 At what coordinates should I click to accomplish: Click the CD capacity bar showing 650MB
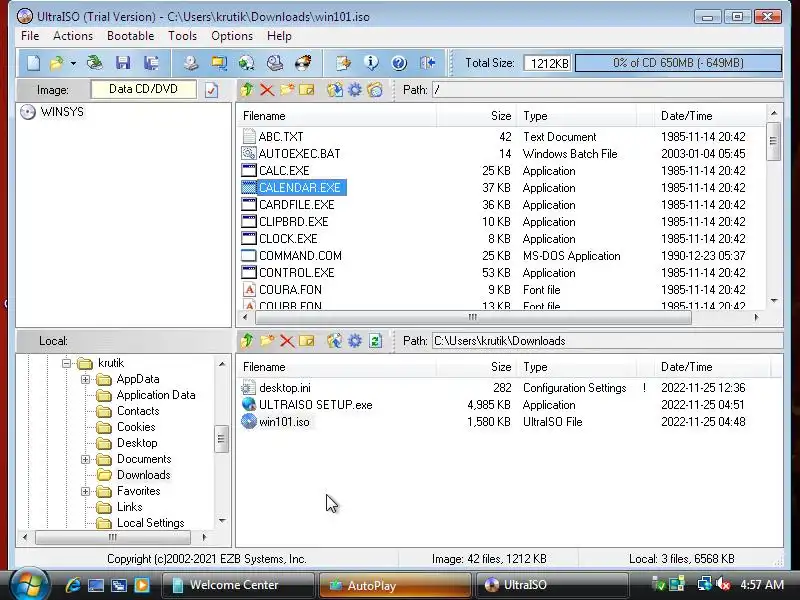point(678,63)
